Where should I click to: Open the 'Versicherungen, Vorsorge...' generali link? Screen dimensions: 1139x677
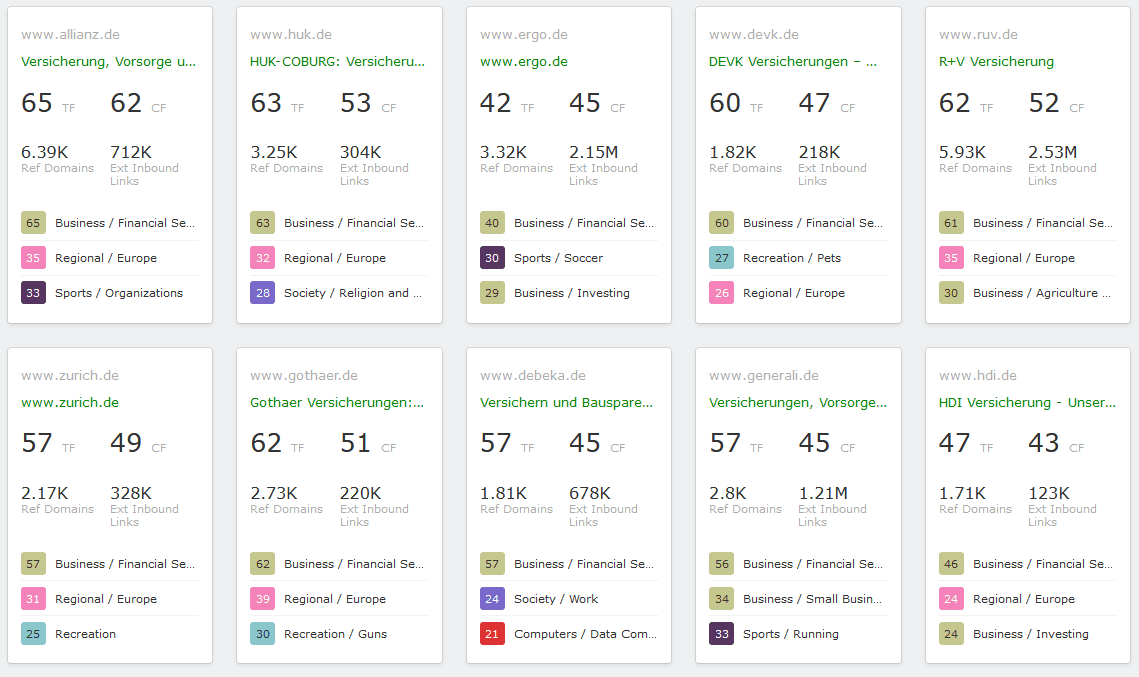tap(798, 402)
